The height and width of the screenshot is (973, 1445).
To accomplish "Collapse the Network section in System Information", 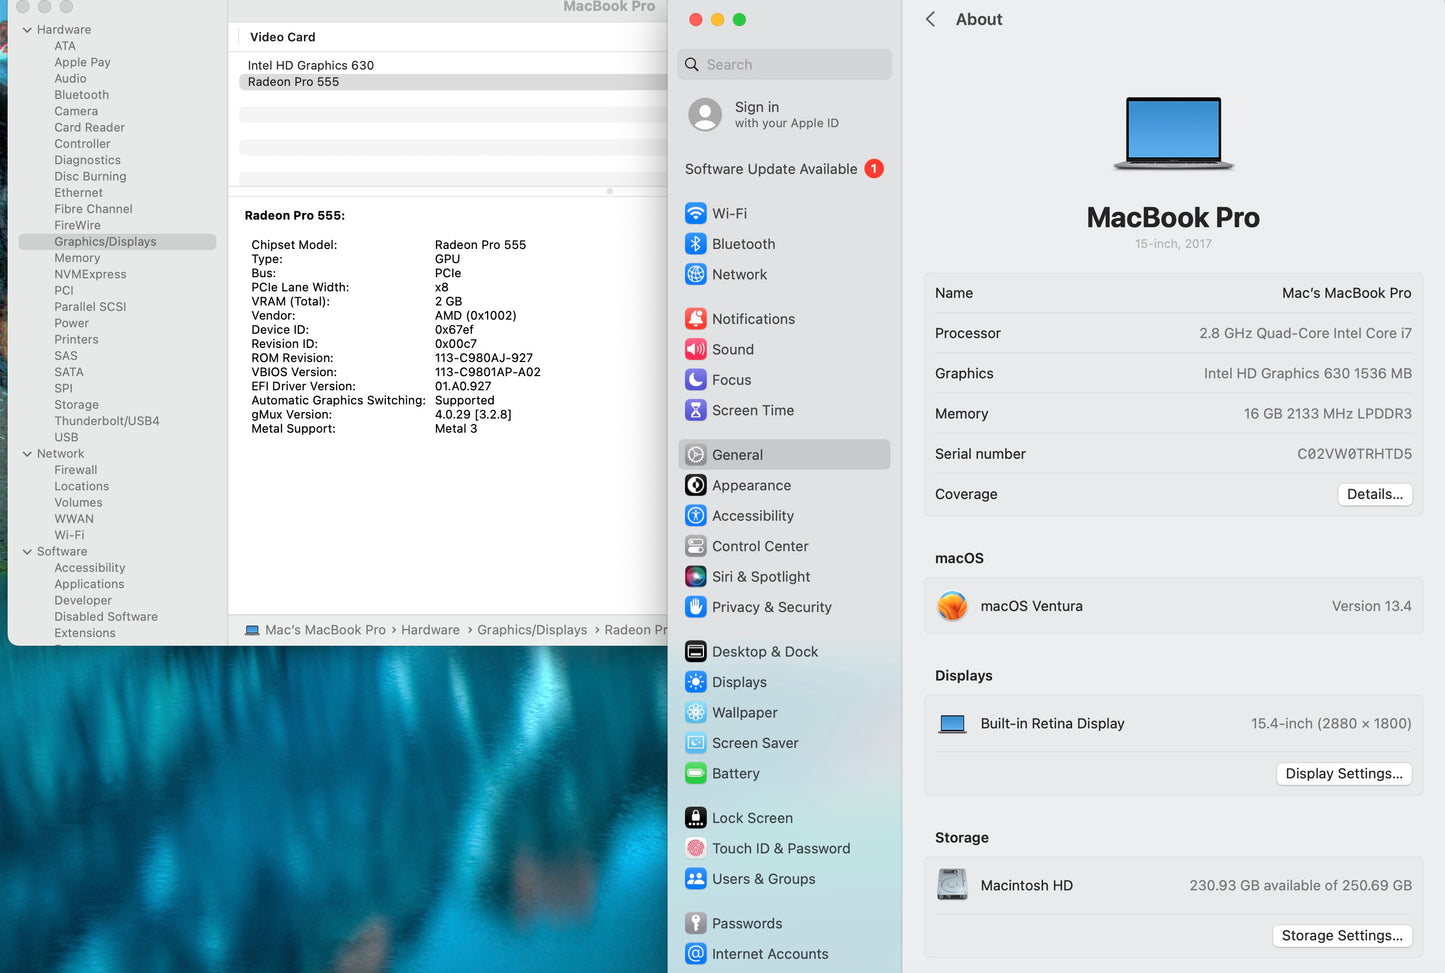I will pyautogui.click(x=28, y=453).
